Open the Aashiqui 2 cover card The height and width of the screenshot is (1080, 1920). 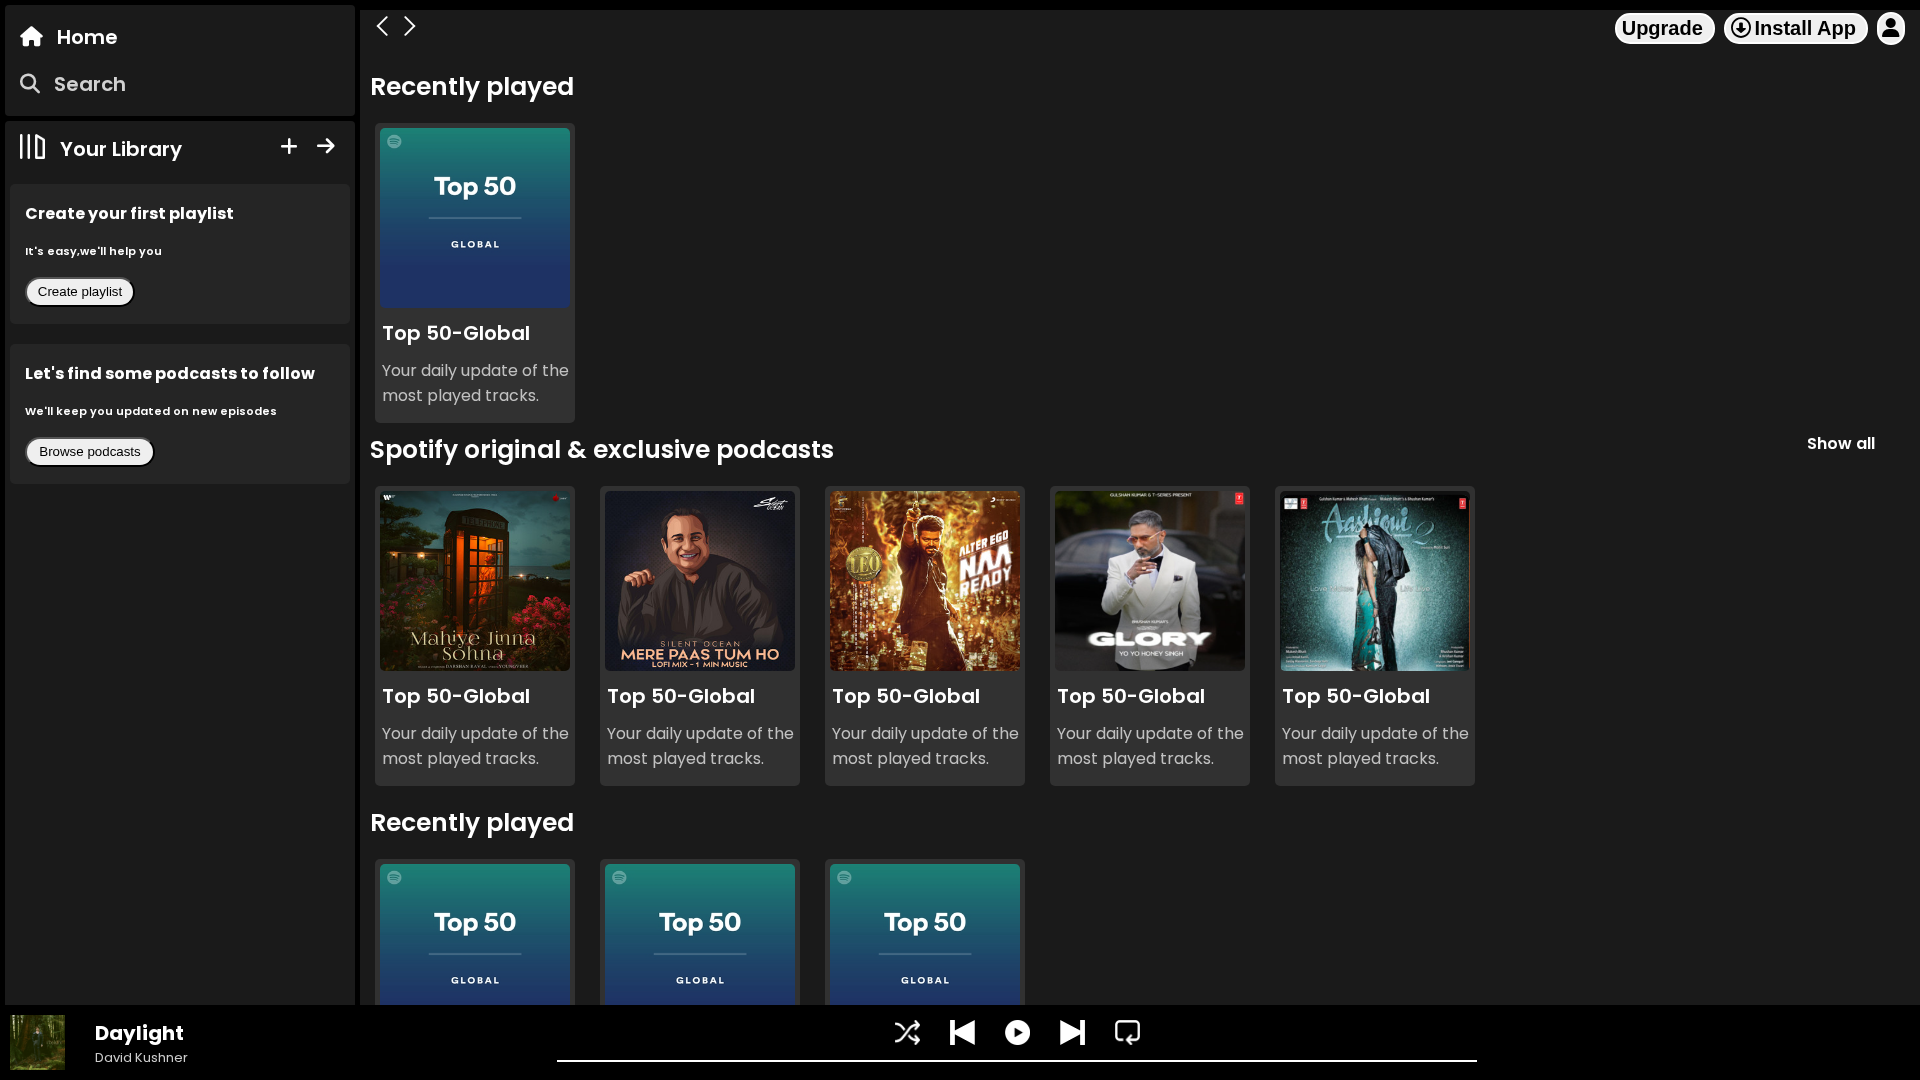click(x=1375, y=636)
